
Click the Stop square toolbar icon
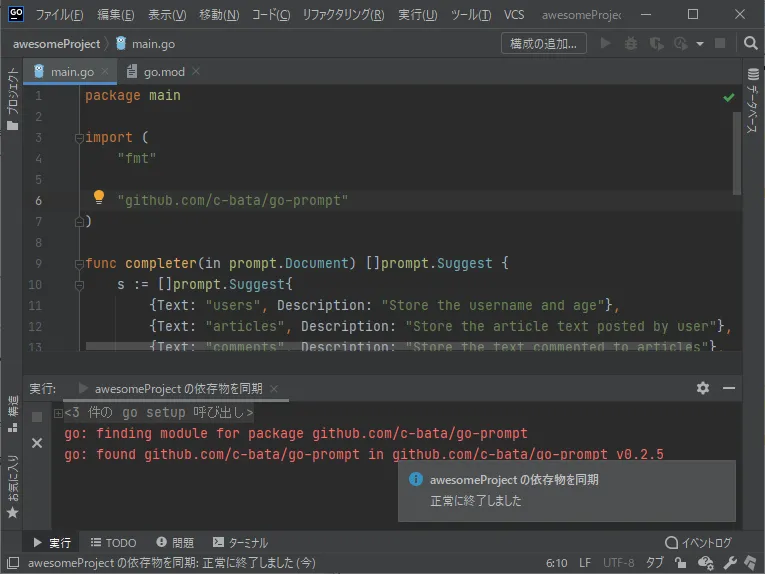[x=720, y=43]
